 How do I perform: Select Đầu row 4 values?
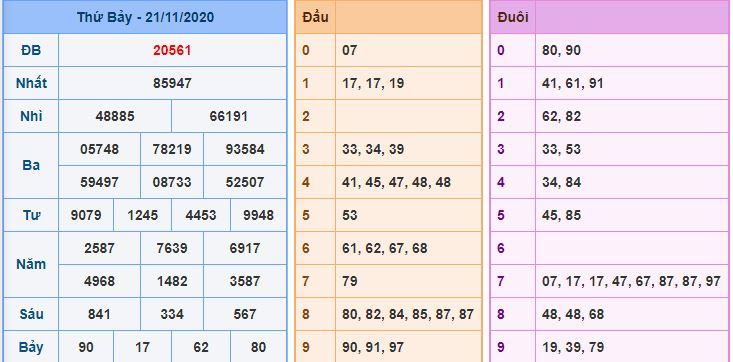tap(396, 182)
